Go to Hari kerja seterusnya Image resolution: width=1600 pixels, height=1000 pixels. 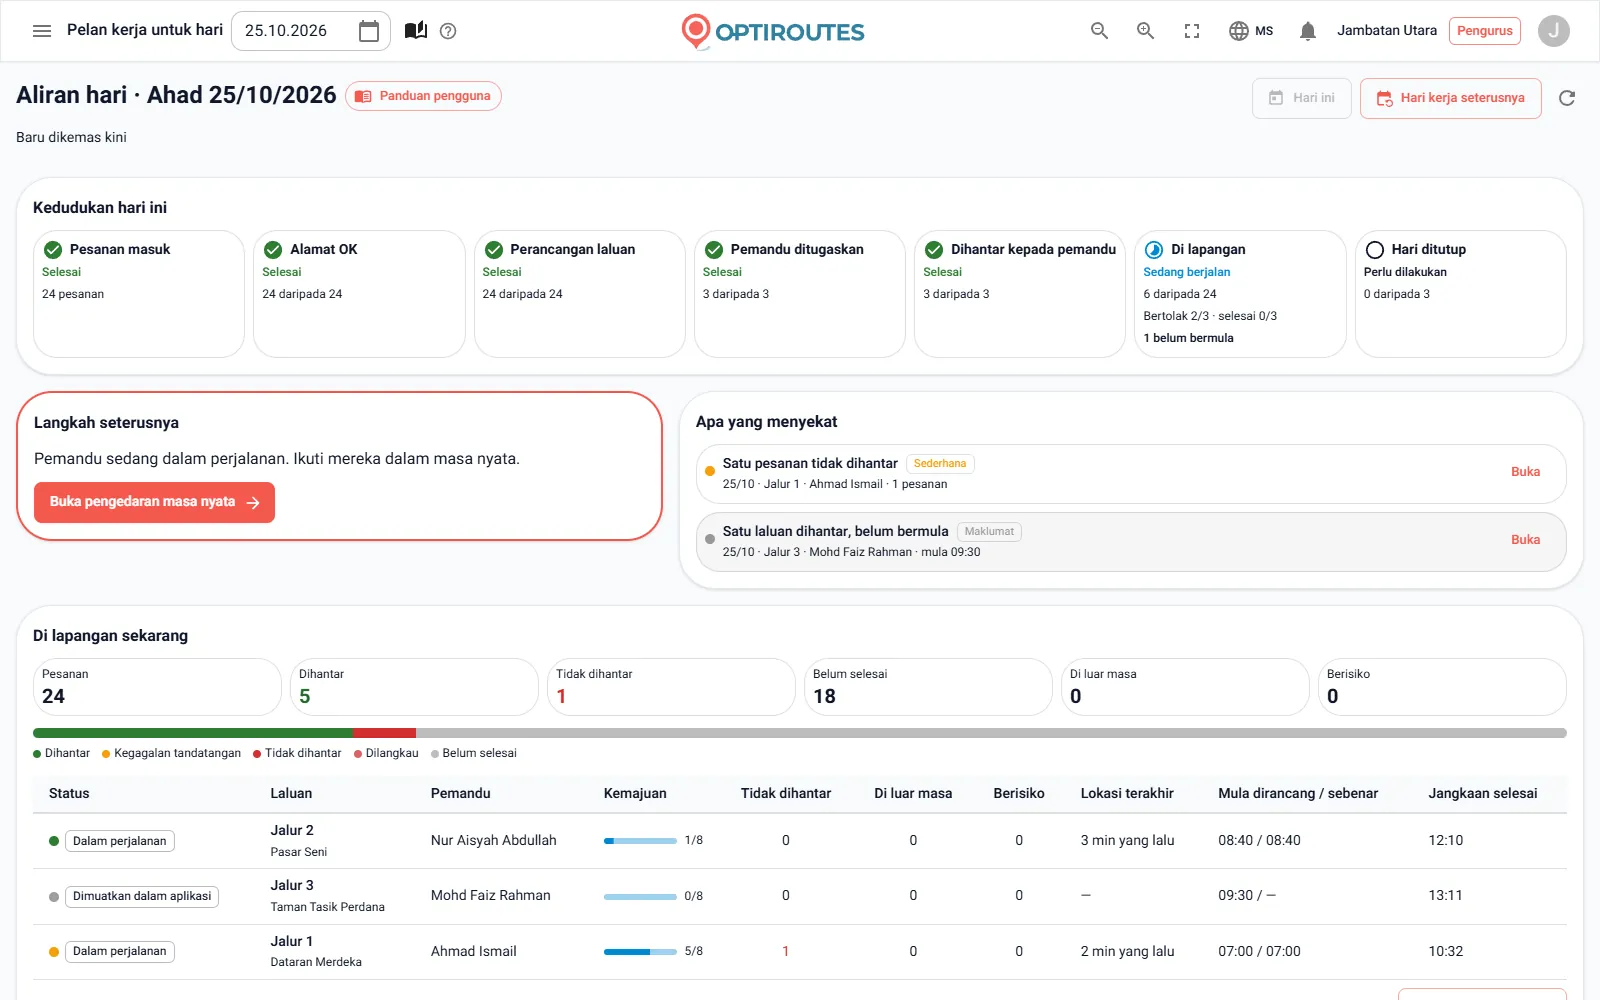tap(1450, 98)
